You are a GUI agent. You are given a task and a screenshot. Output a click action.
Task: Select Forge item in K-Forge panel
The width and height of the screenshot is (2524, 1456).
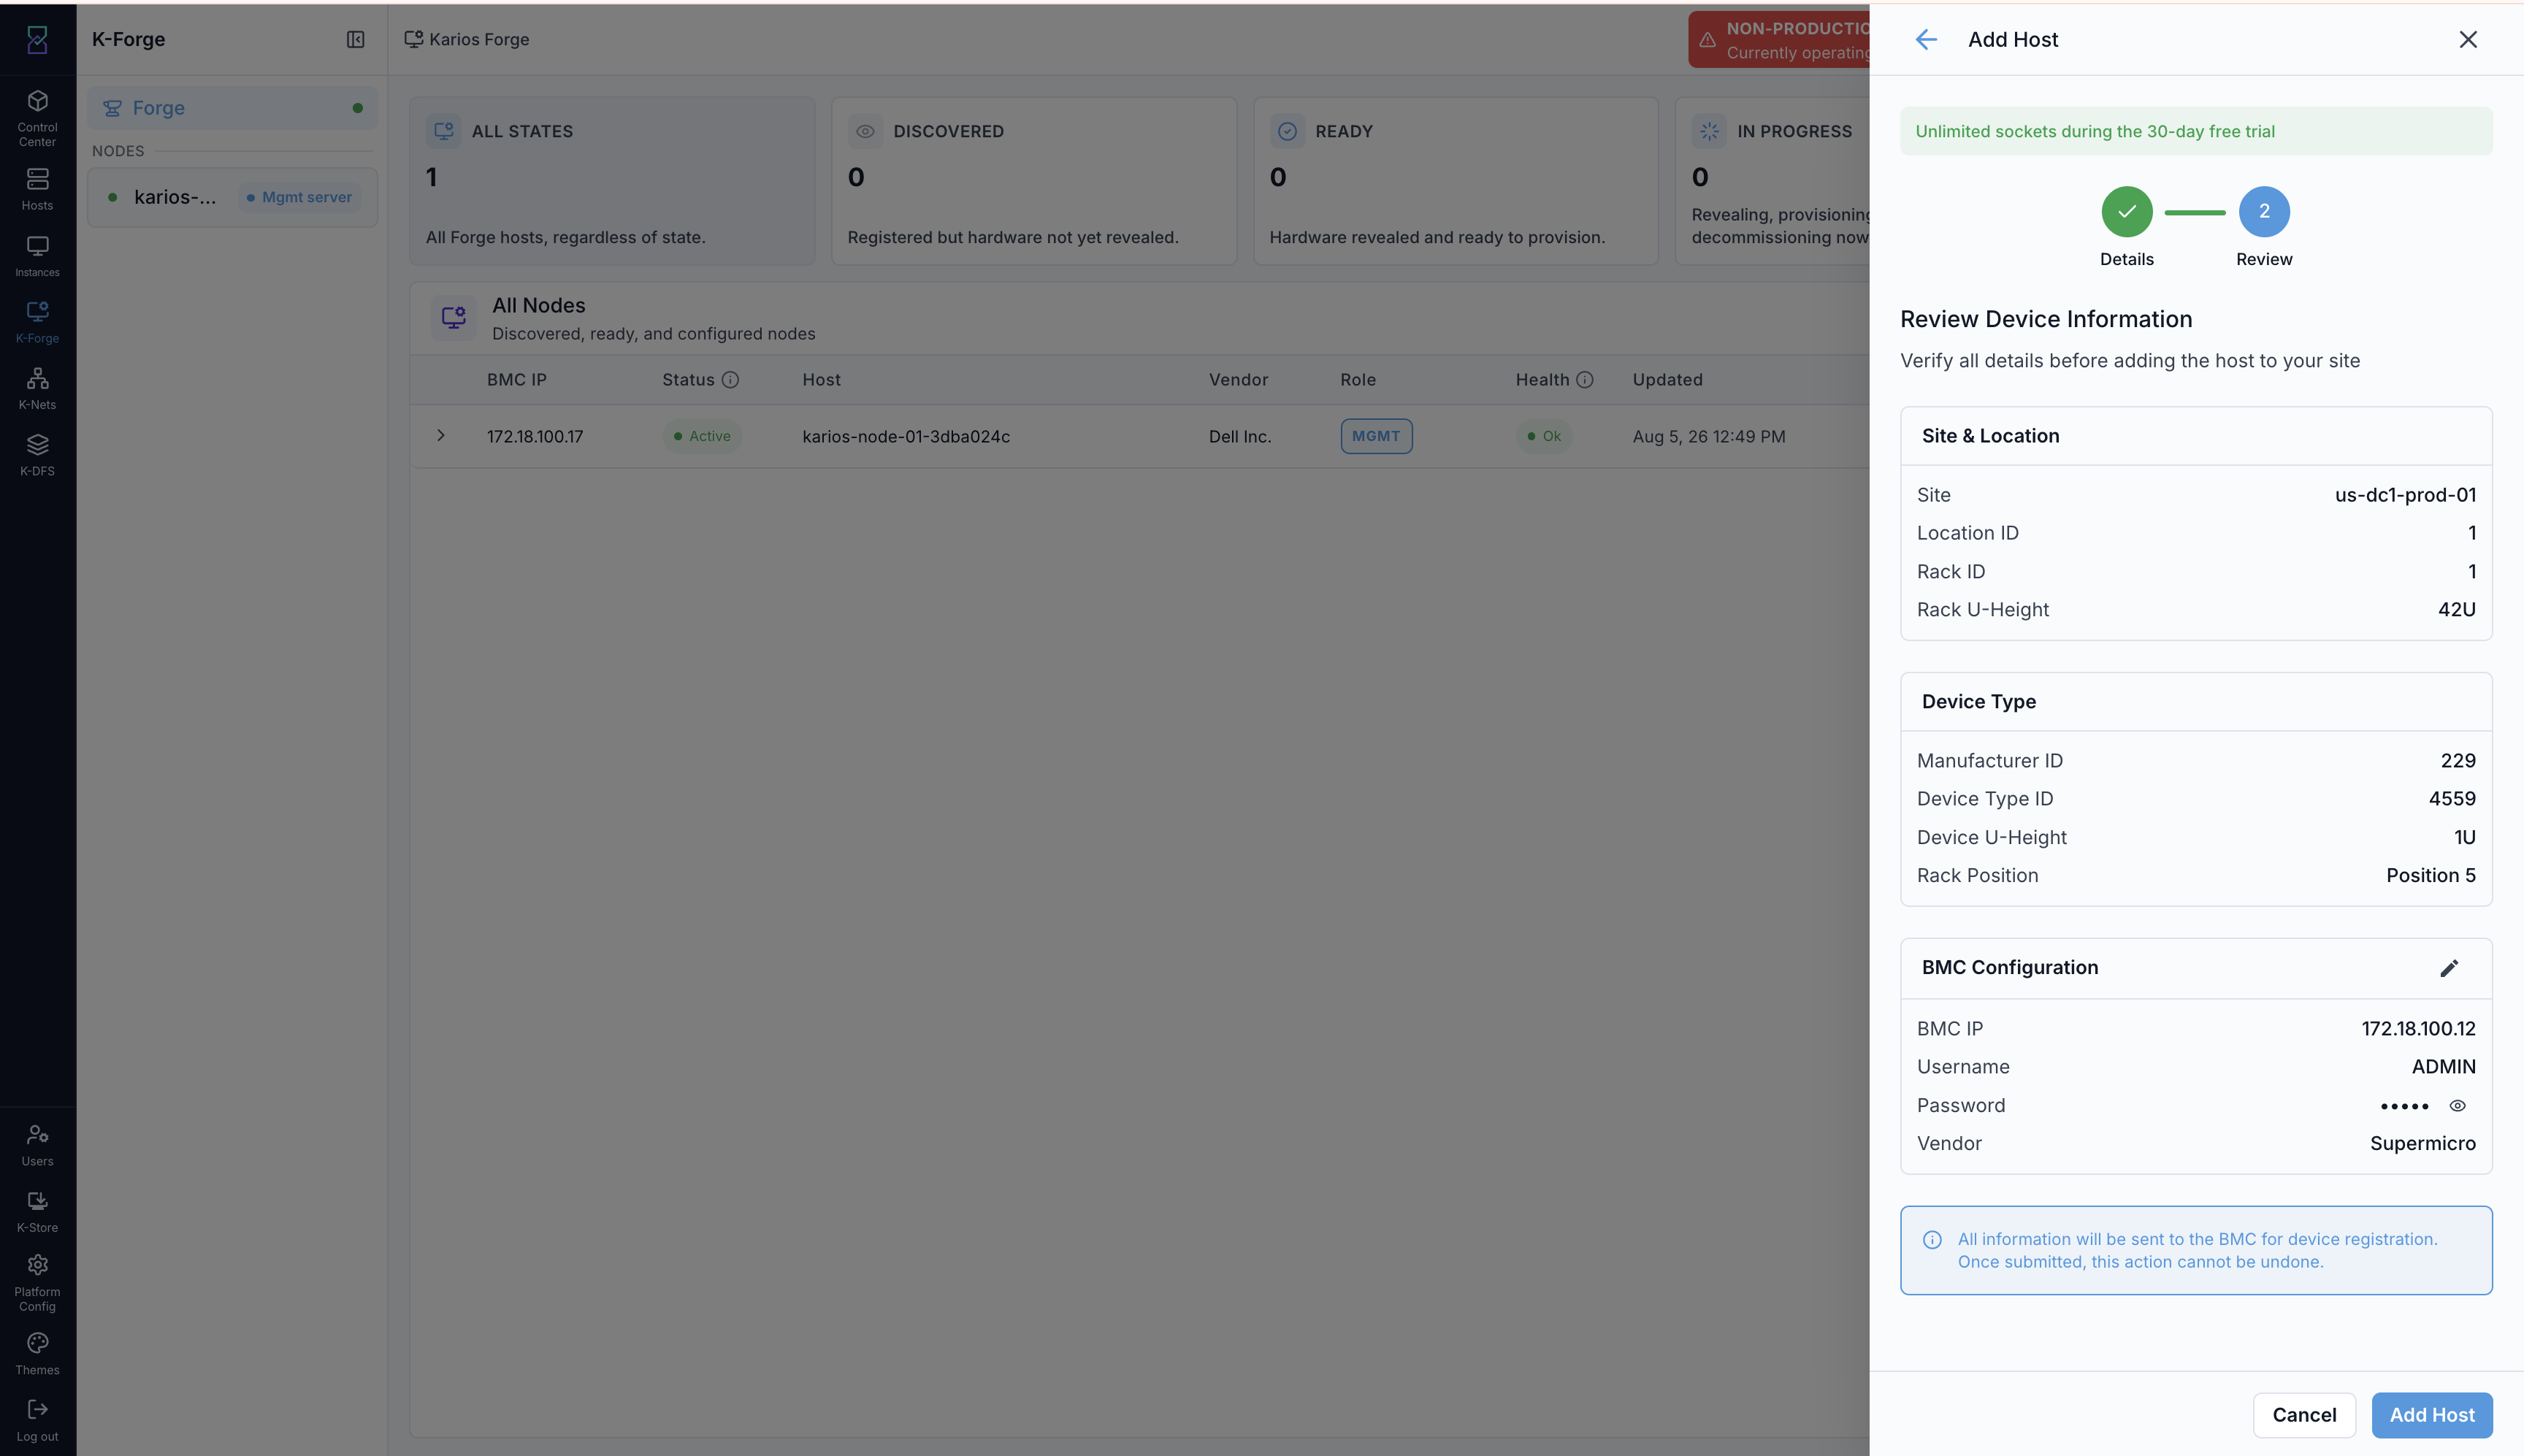click(x=232, y=107)
